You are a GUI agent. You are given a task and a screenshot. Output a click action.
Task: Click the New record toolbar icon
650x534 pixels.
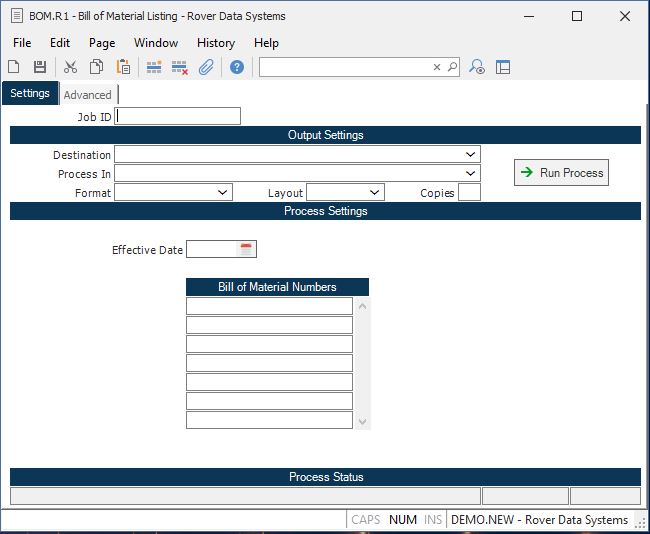point(14,67)
